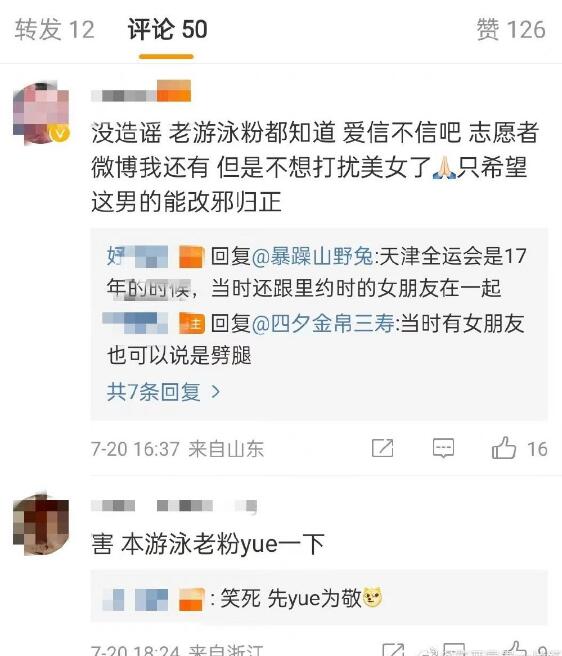Image resolution: width=562 pixels, height=656 pixels.
Task: Like the comment with 16 thumbs up
Action: 504,448
